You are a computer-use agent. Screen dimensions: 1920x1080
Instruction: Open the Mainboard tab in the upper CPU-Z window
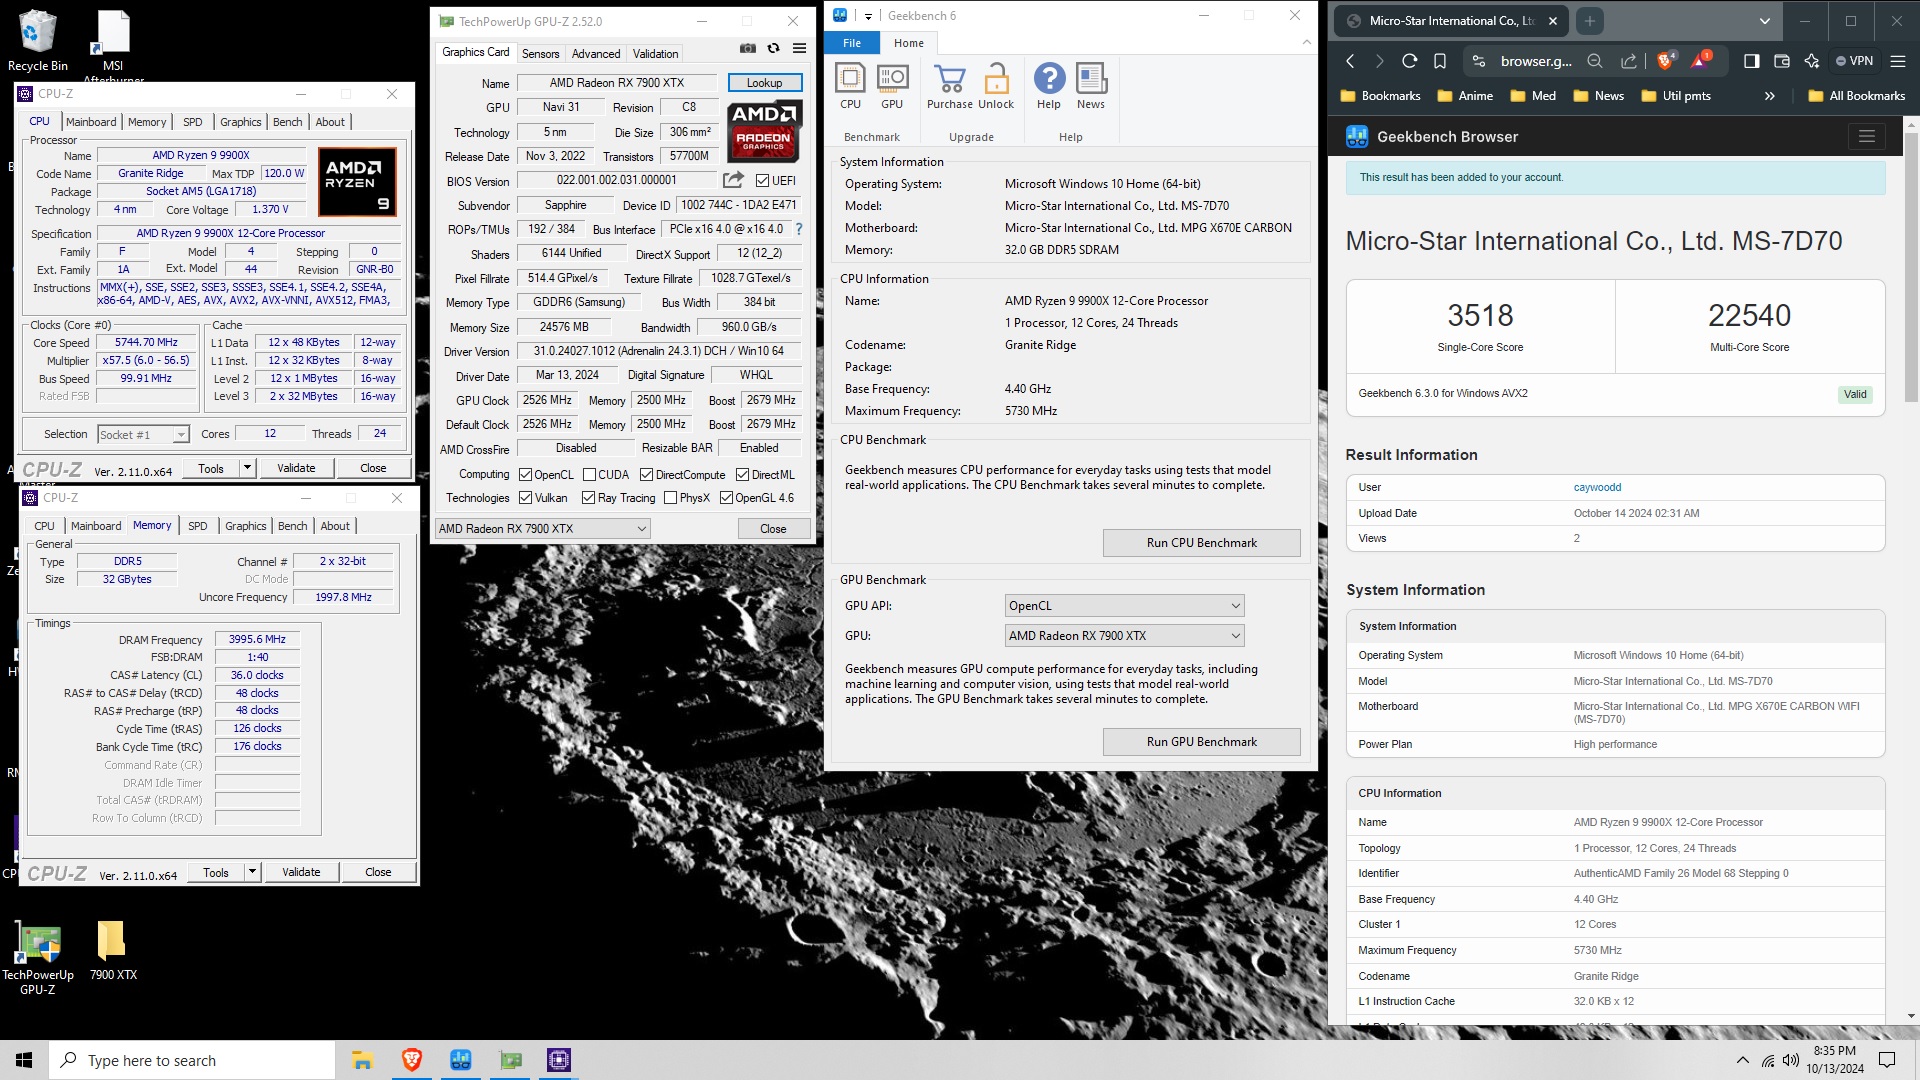click(x=91, y=122)
